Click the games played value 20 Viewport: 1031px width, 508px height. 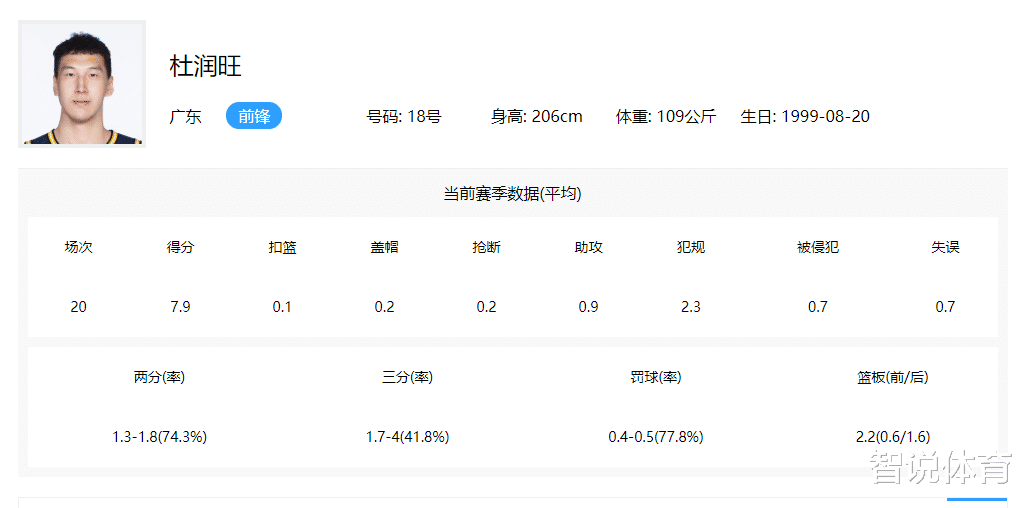[x=78, y=307]
